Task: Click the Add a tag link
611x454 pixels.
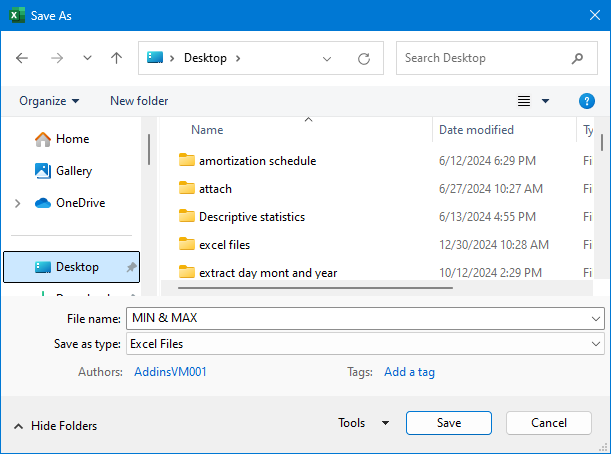Action: coord(409,372)
